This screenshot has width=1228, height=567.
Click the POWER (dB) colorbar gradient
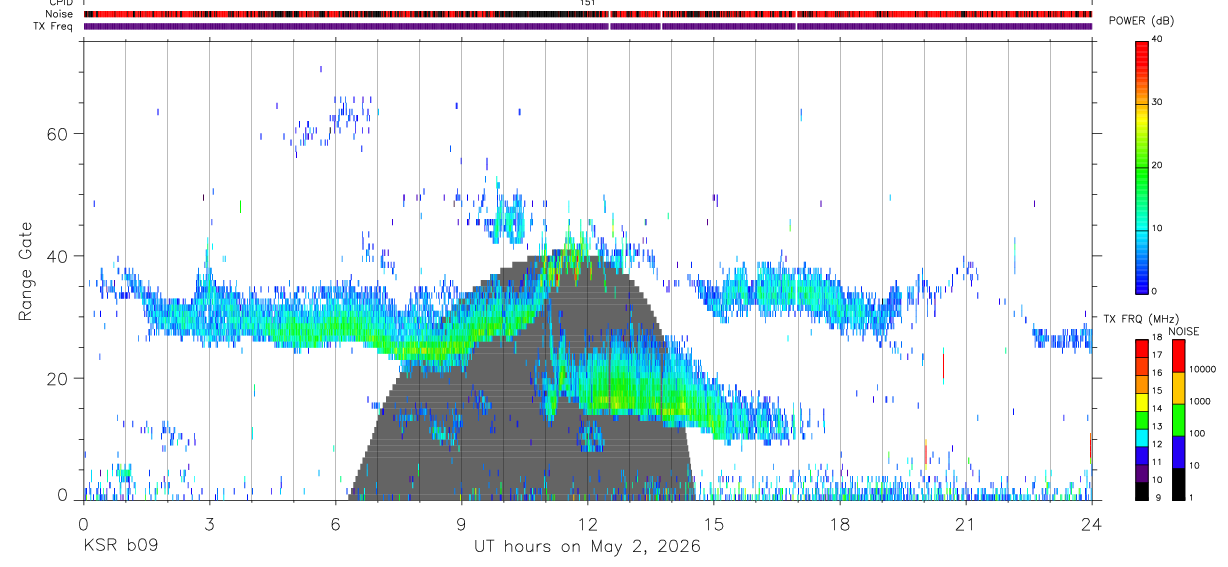click(1141, 166)
